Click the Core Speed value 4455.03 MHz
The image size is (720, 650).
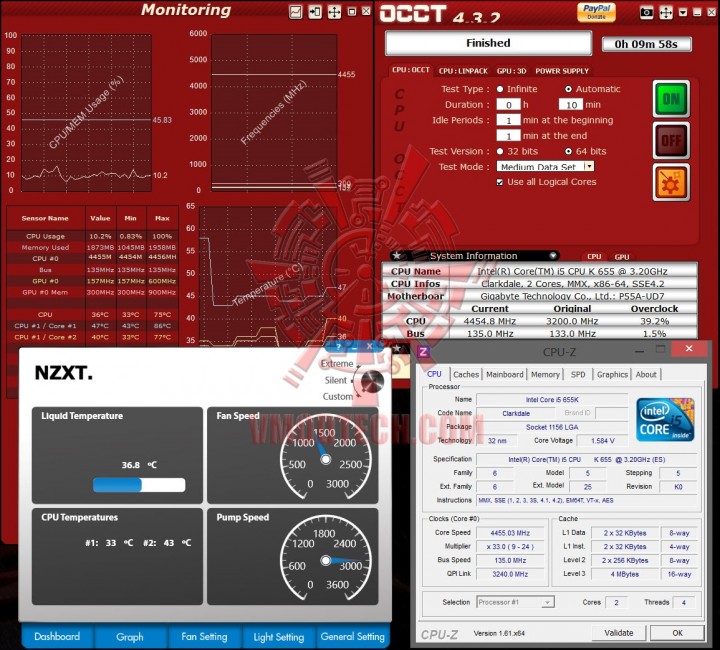click(510, 533)
